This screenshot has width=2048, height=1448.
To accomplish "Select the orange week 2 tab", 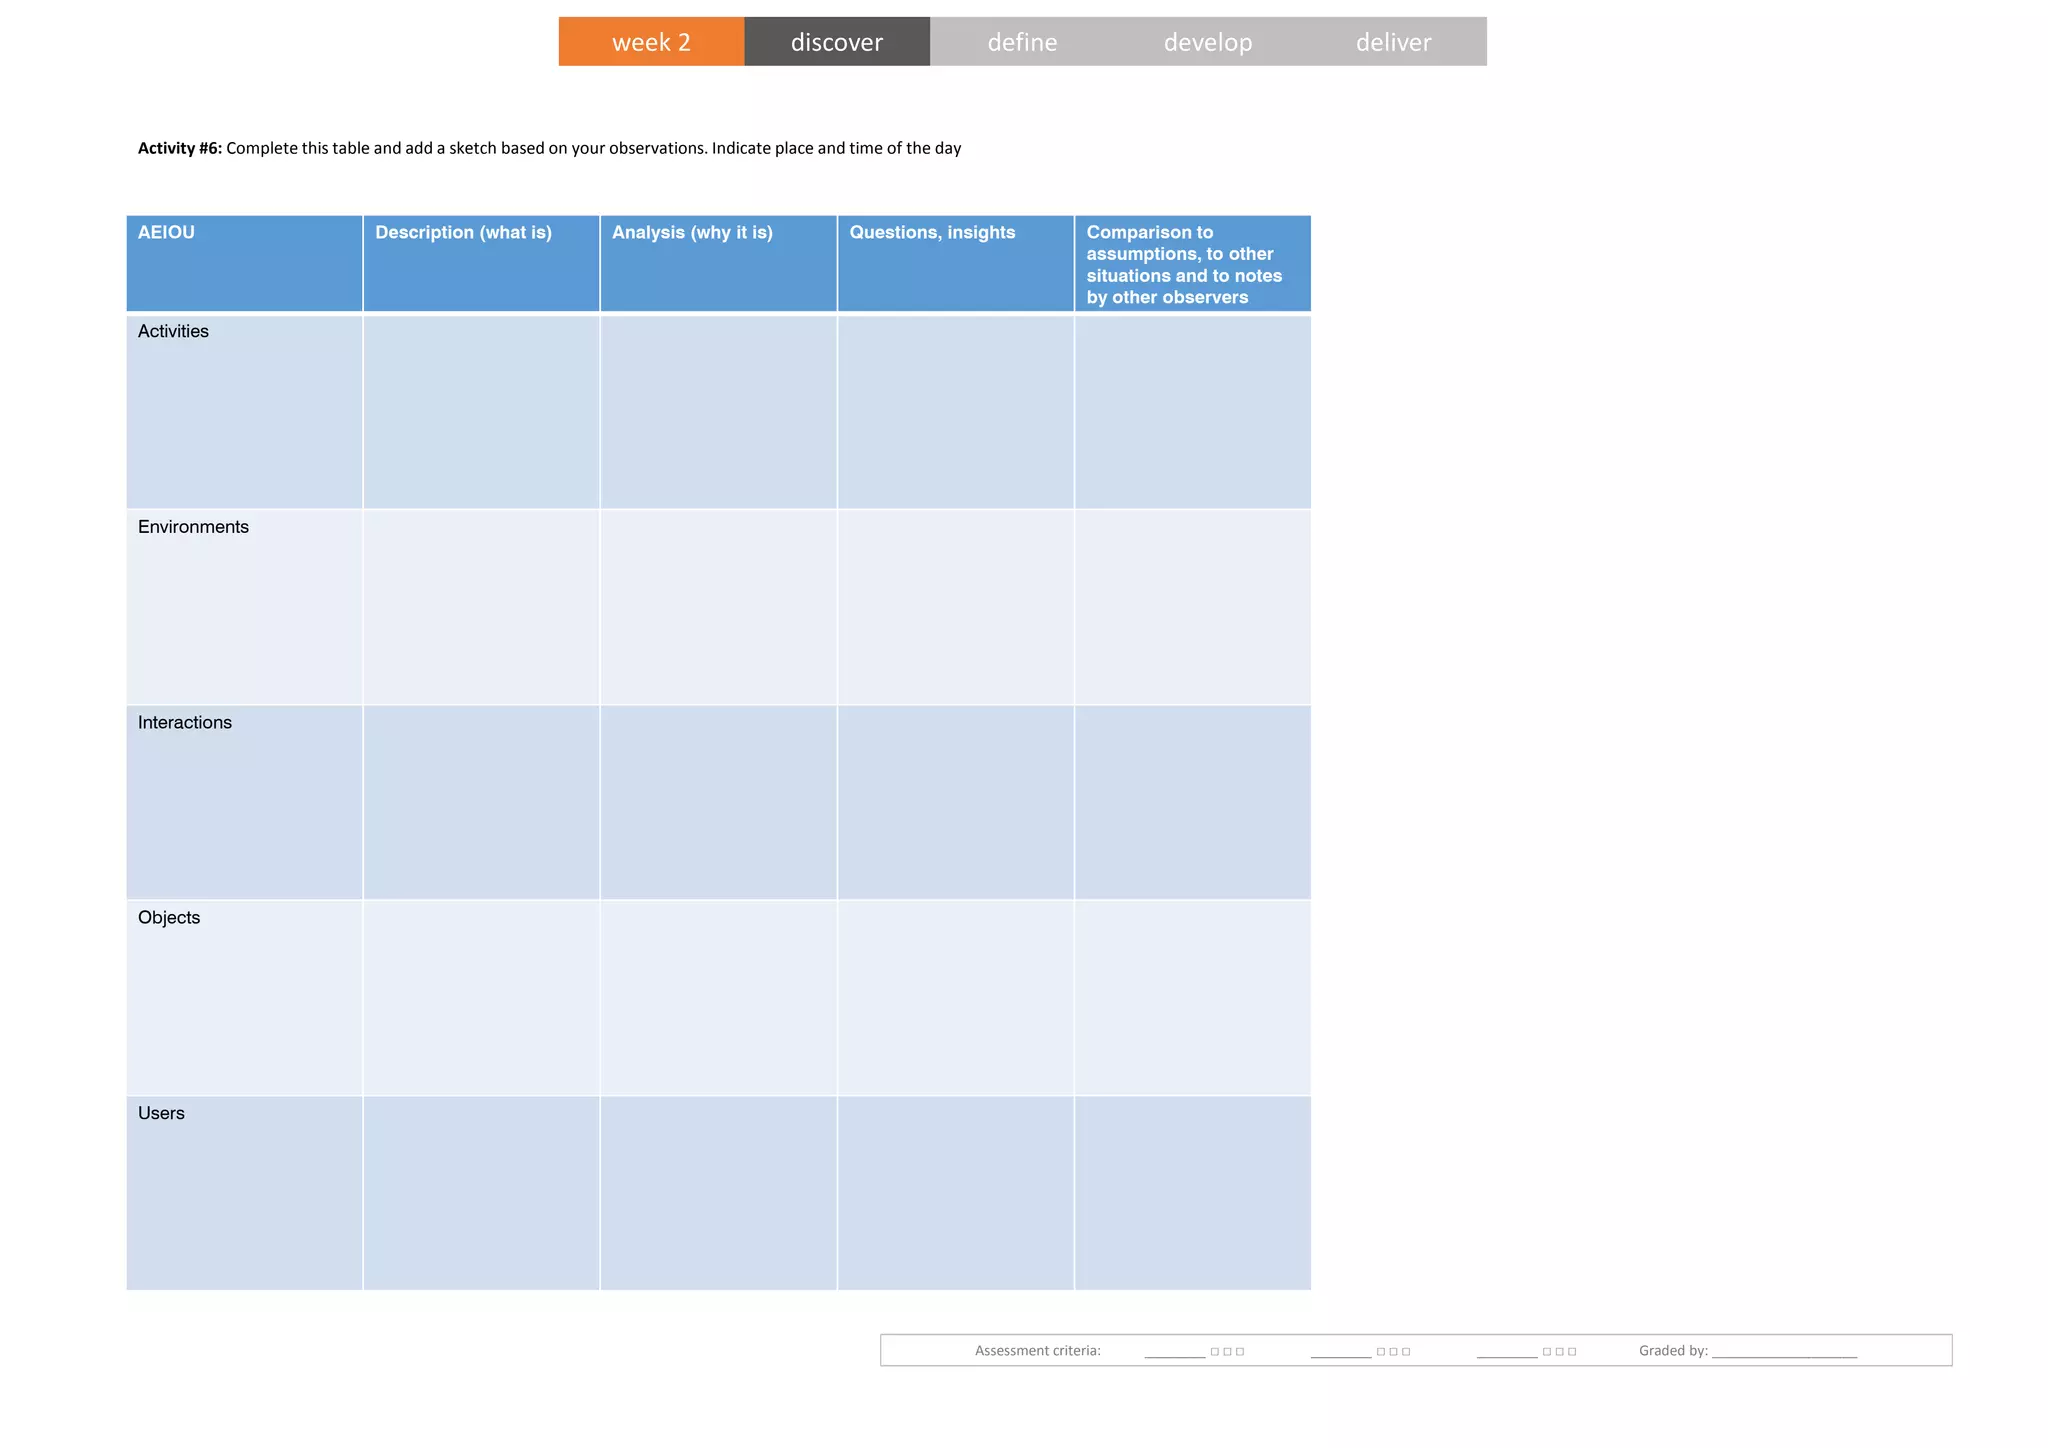I will (651, 41).
